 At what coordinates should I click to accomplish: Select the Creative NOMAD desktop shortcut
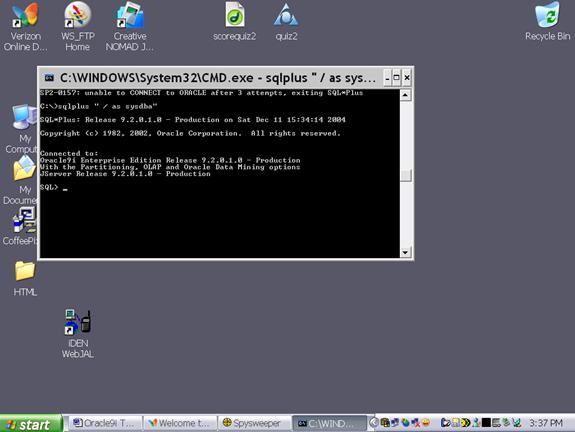click(x=130, y=26)
